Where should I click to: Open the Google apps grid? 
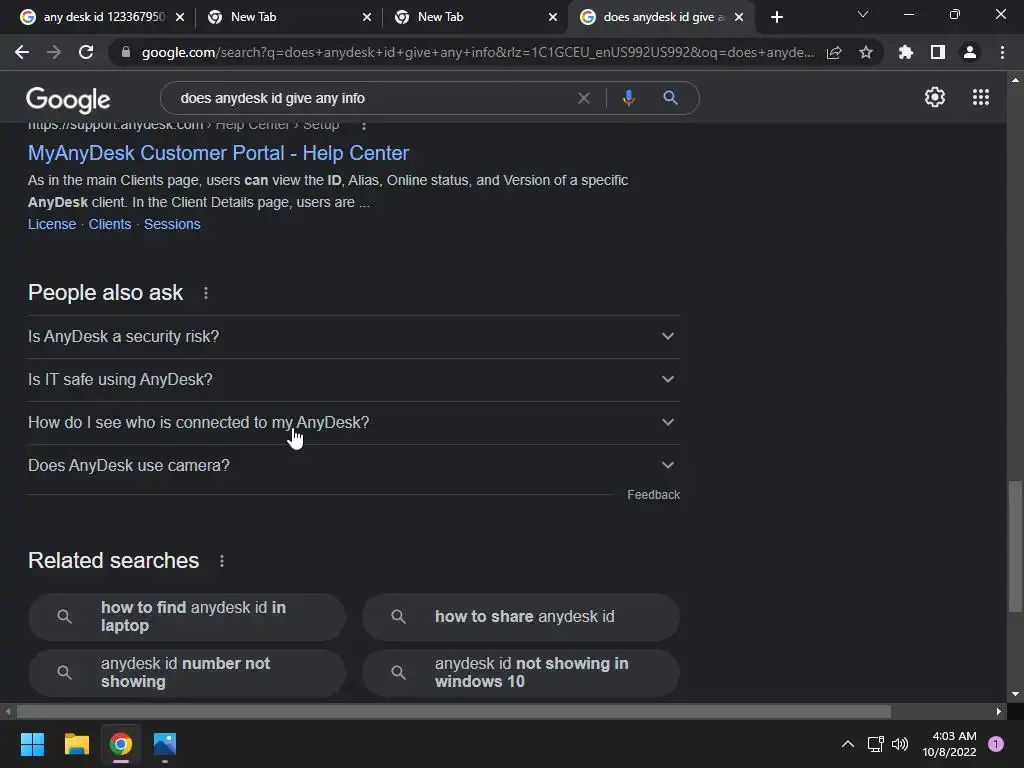981,97
